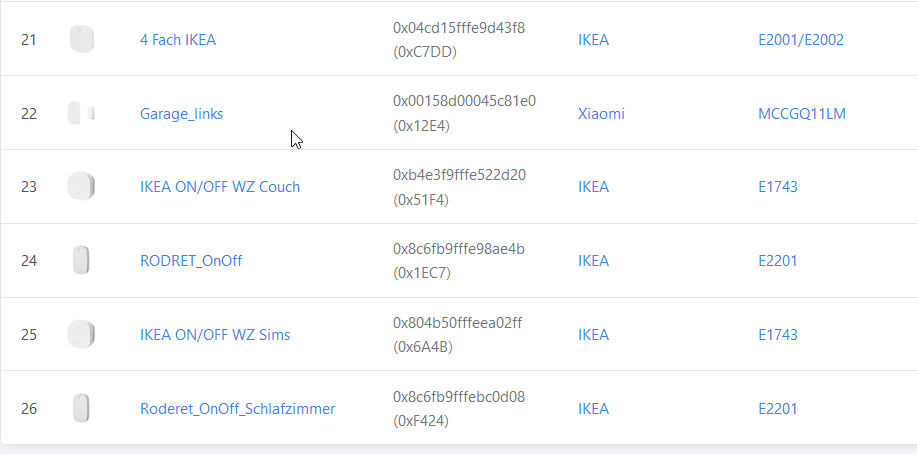Open the E2001/E2002 model link
917x455 pixels.
801,40
